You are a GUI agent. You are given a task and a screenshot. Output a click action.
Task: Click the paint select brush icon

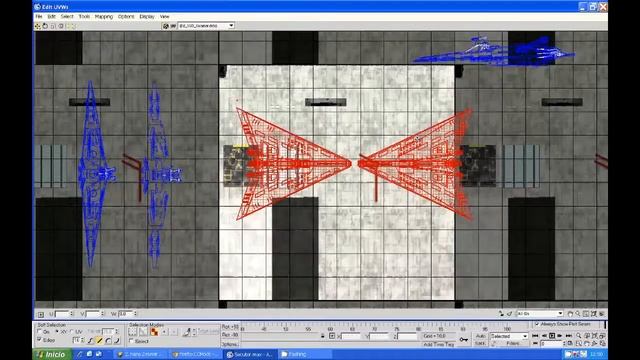pyautogui.click(x=187, y=332)
